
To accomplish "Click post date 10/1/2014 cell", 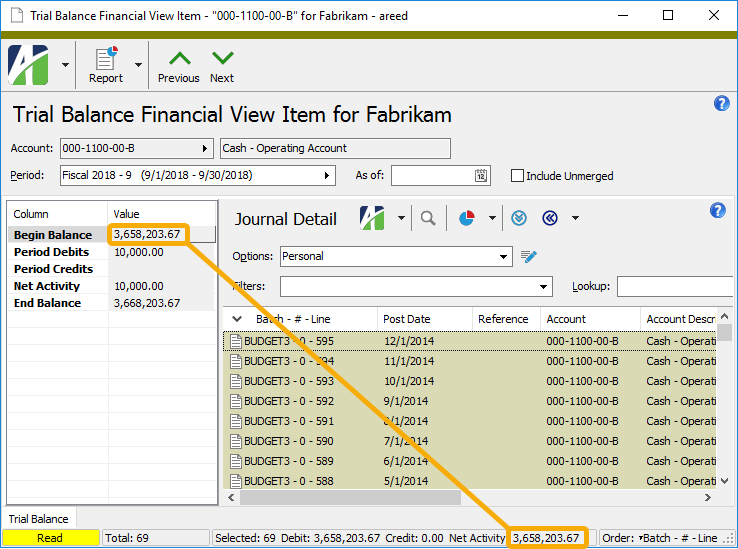I will pos(409,381).
